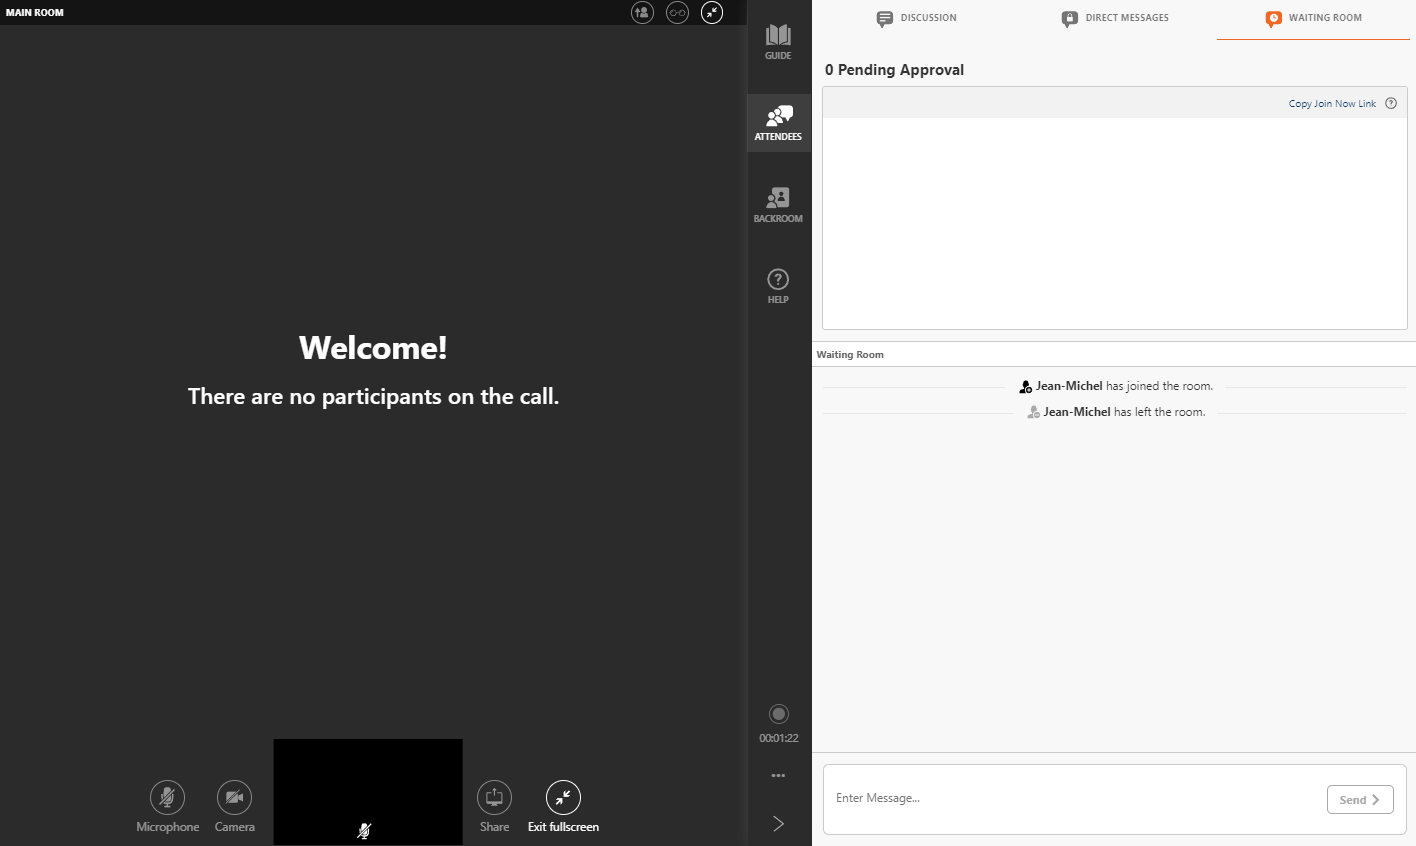Collapse fullscreen using top-bar shrink icon
The width and height of the screenshot is (1416, 846).
pyautogui.click(x=712, y=13)
